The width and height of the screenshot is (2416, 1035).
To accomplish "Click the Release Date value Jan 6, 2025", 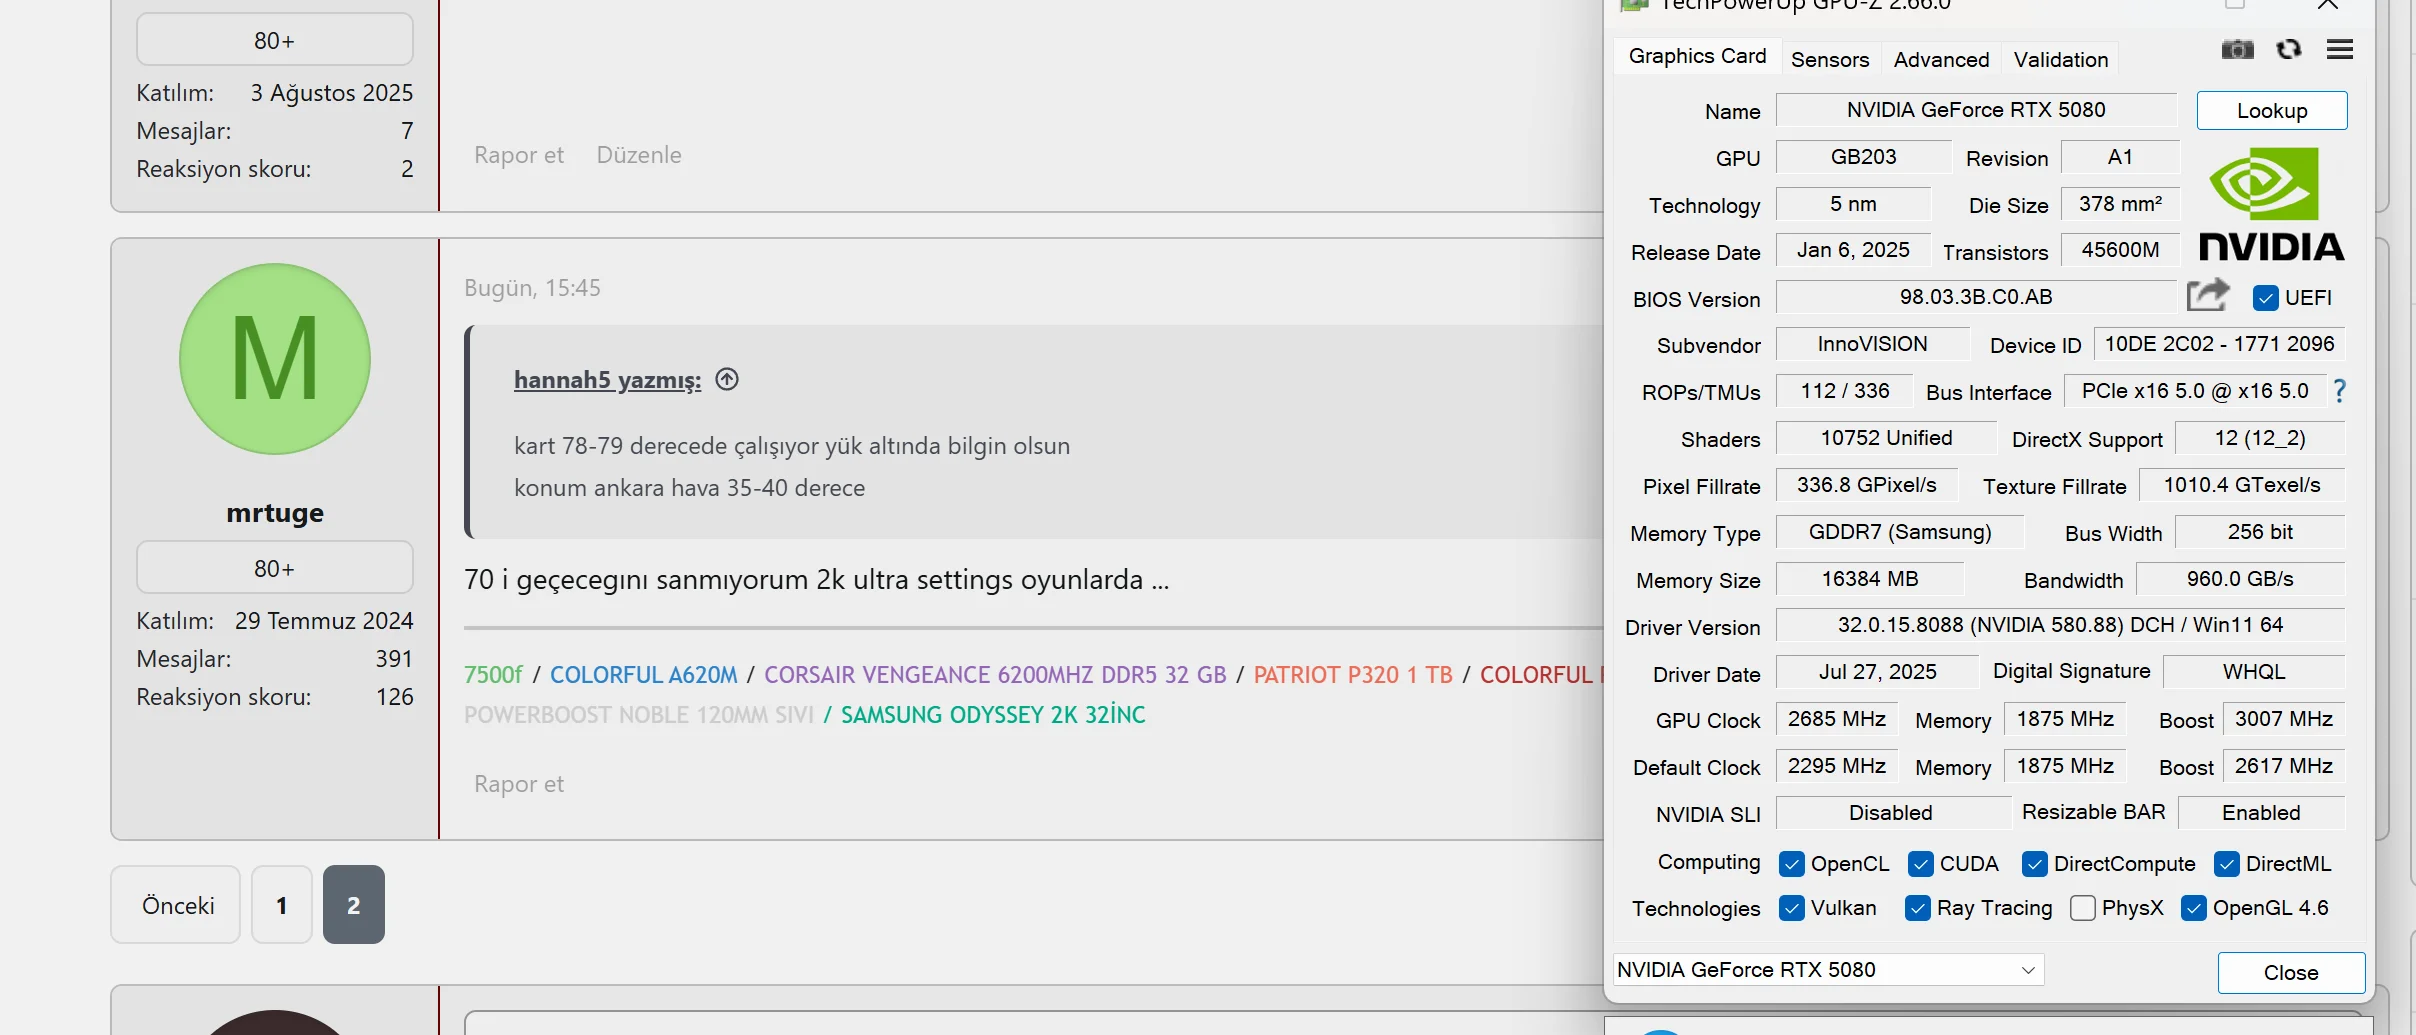I will click(x=1853, y=250).
